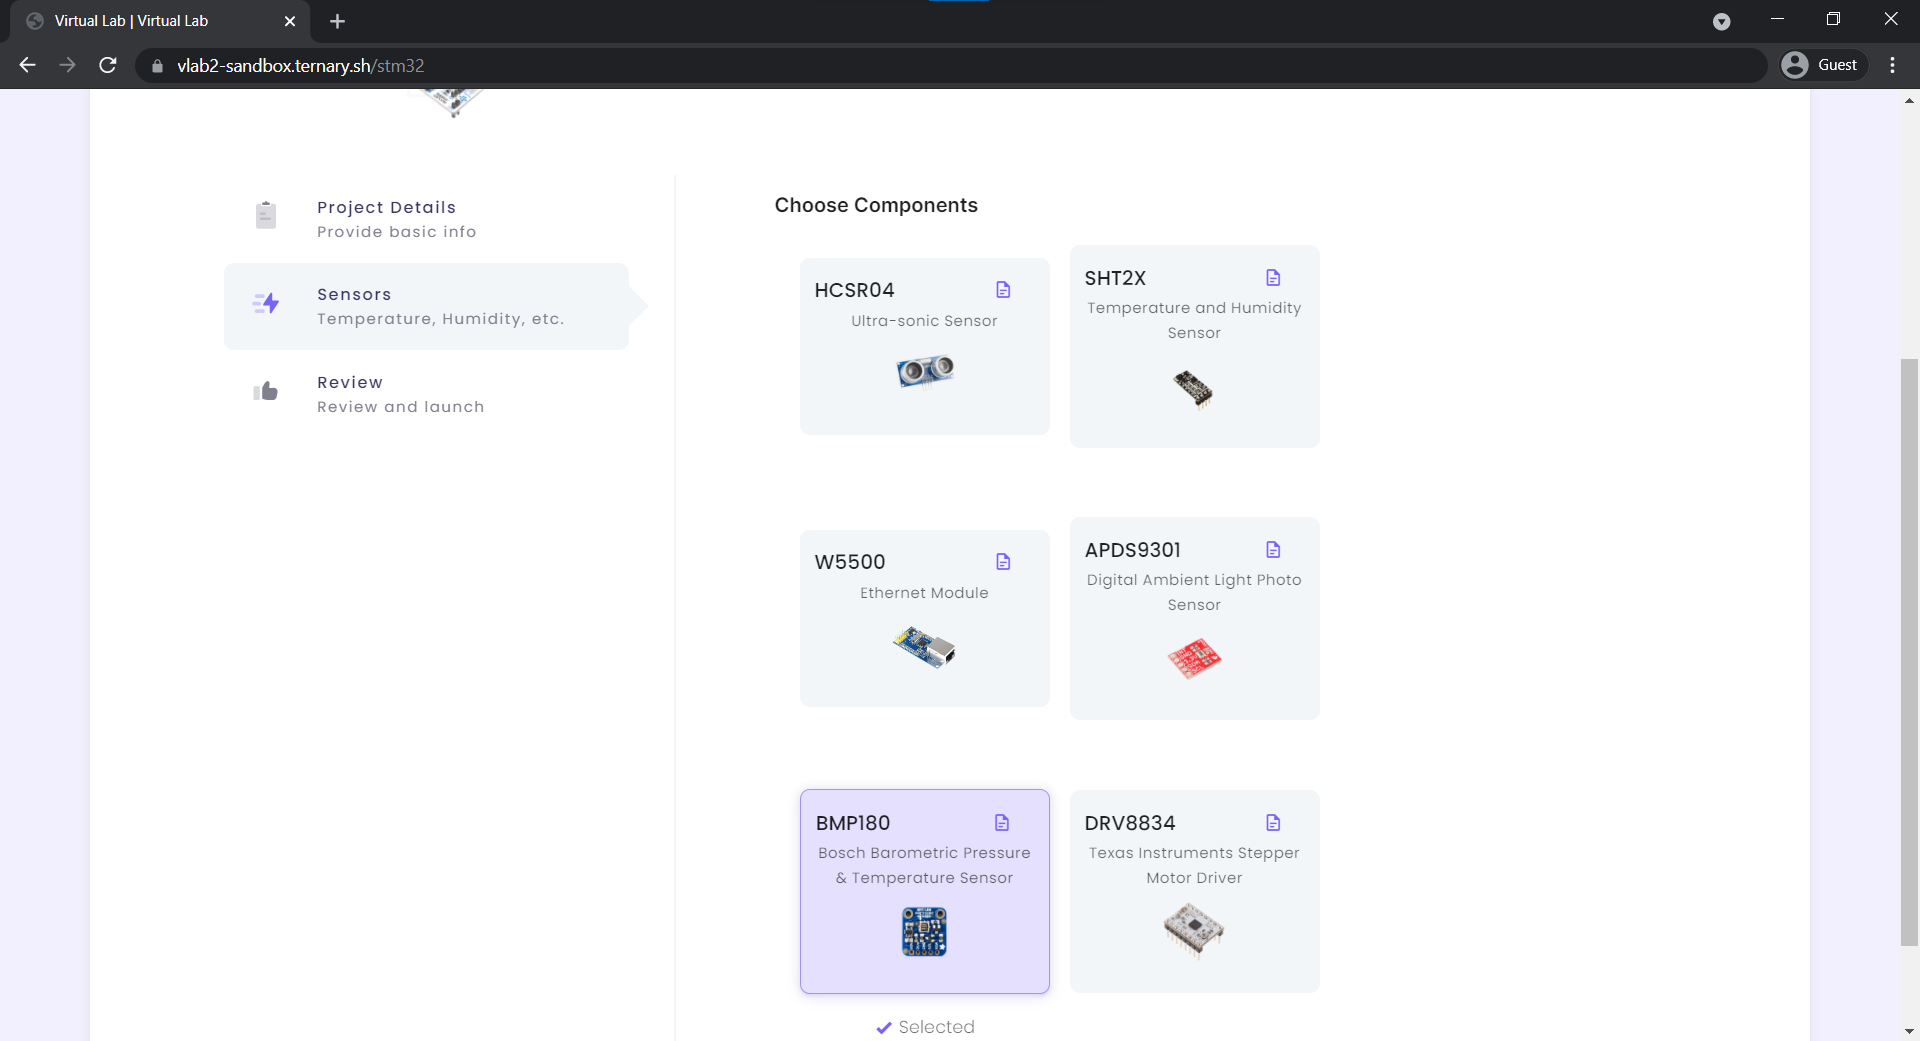Click the scrollbar down arrow
Viewport: 1920px width, 1041px height.
1910,1031
